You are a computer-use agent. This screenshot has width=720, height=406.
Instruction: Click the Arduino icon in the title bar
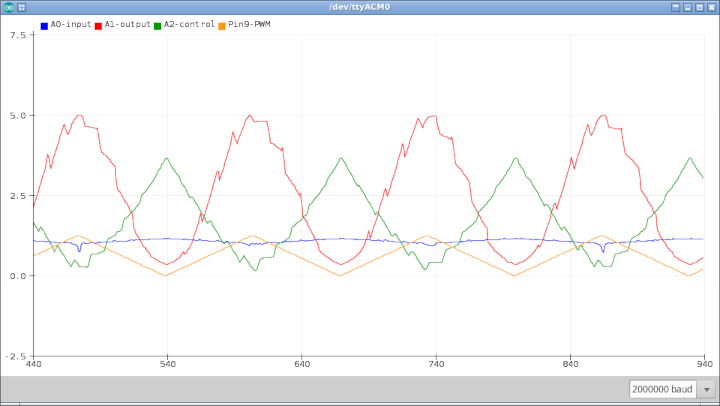(x=9, y=7)
